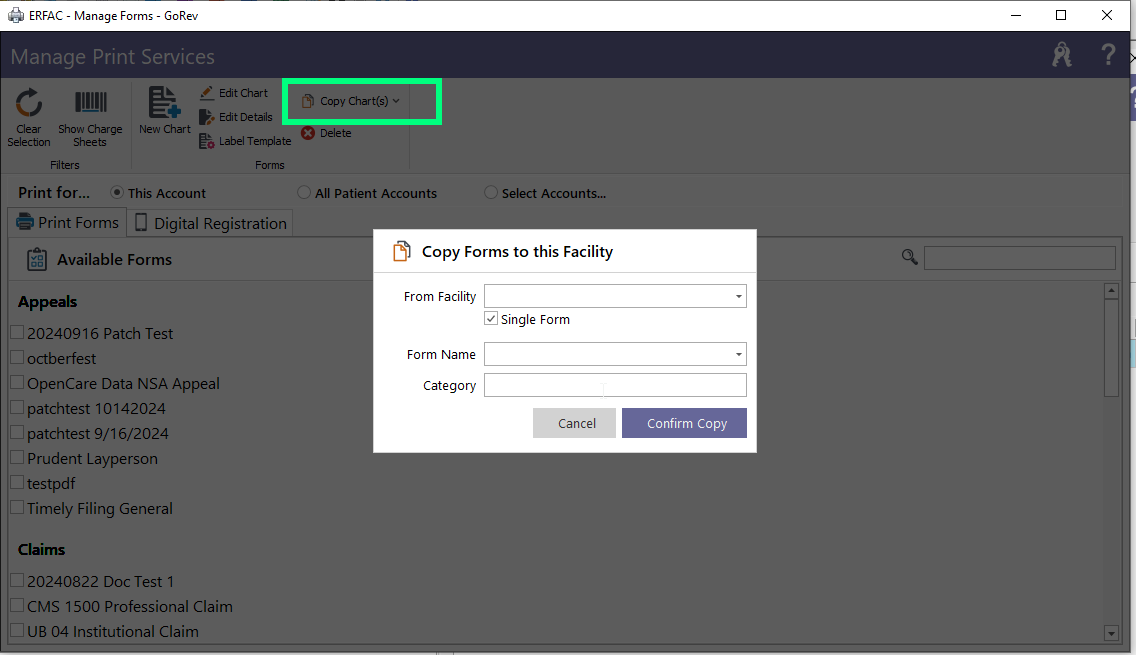This screenshot has height=655, width=1136.
Task: Click the forms list scrollbar up arrow
Action: point(1111,291)
